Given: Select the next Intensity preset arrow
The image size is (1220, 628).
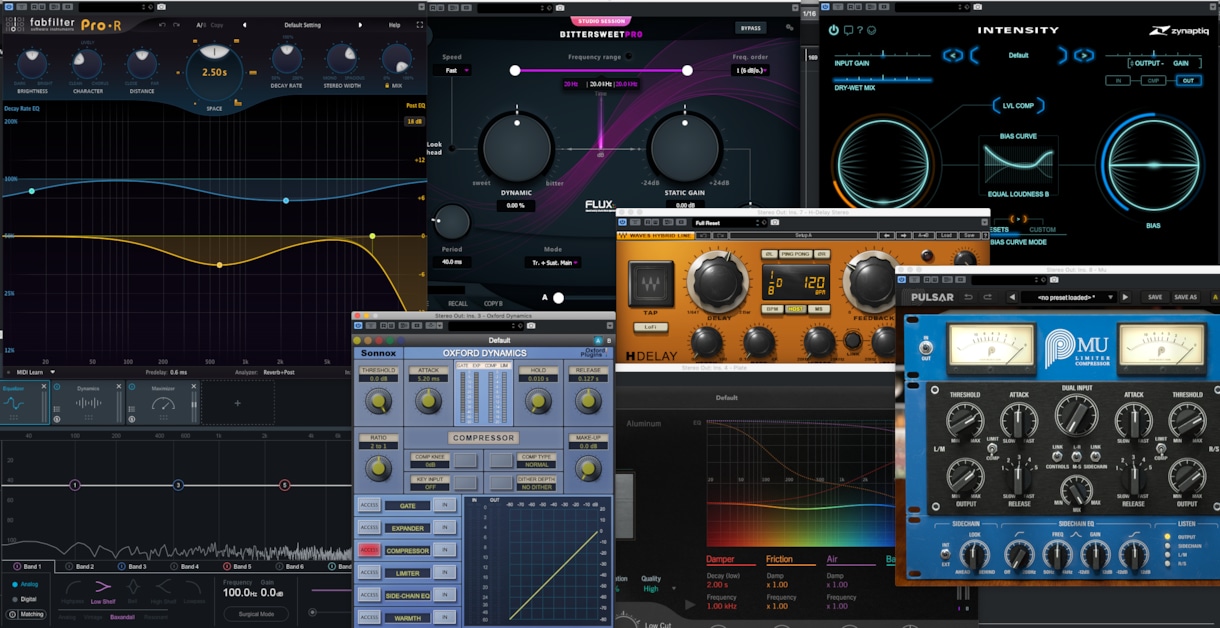Looking at the screenshot, I should point(1084,55).
